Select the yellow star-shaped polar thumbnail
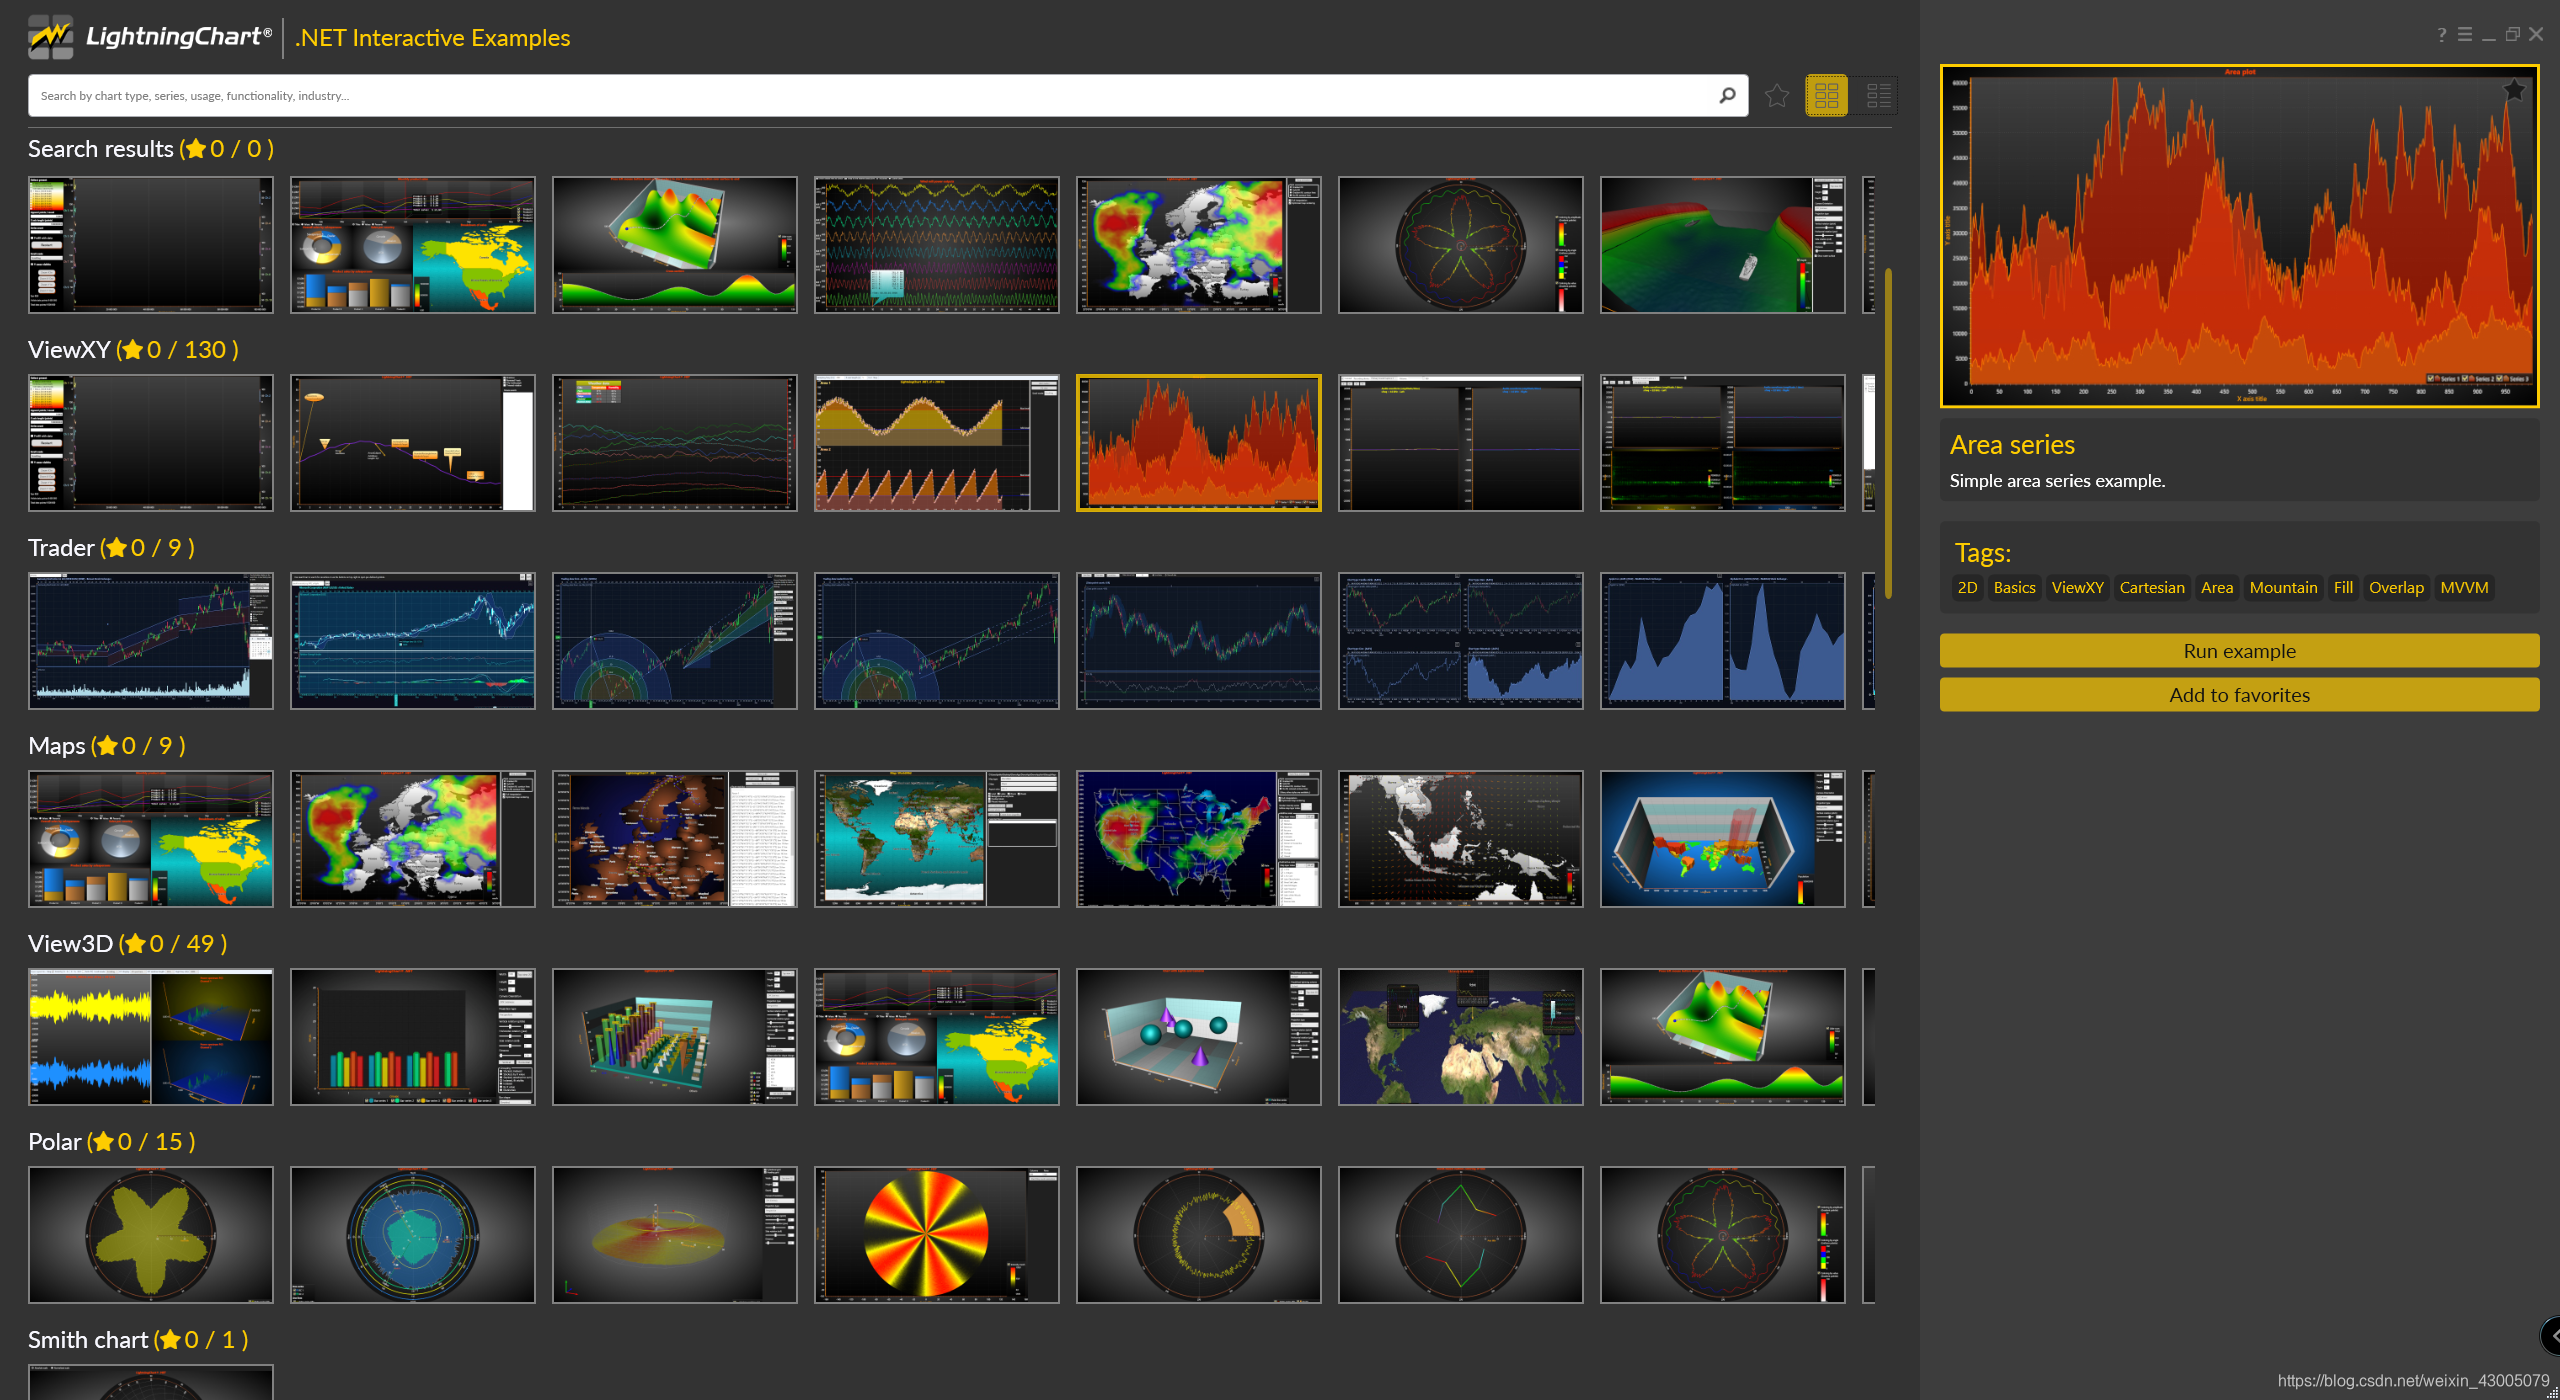 151,1235
